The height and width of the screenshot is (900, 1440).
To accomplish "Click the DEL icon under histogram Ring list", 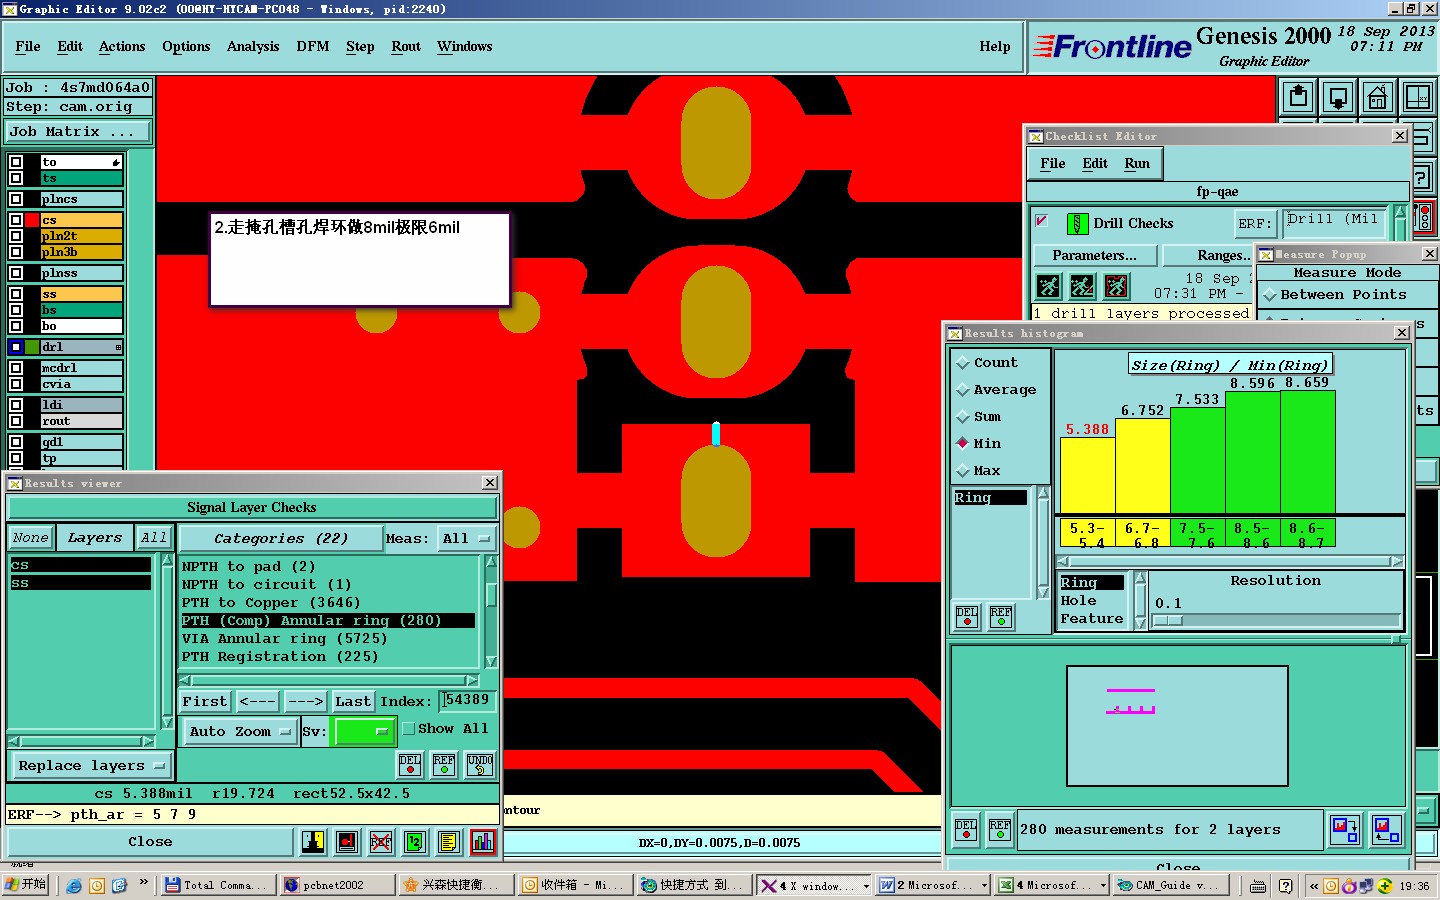I will pos(967,617).
